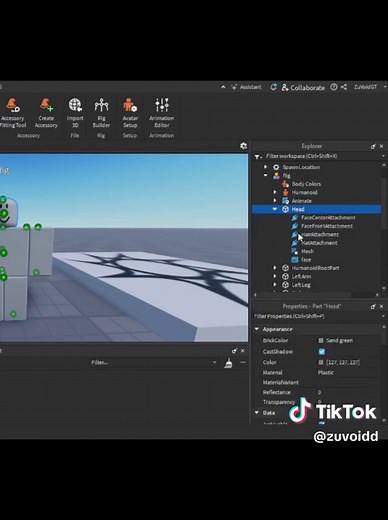Screen dimensions: 388x520
Task: Select the Head part icon
Action: [285, 209]
